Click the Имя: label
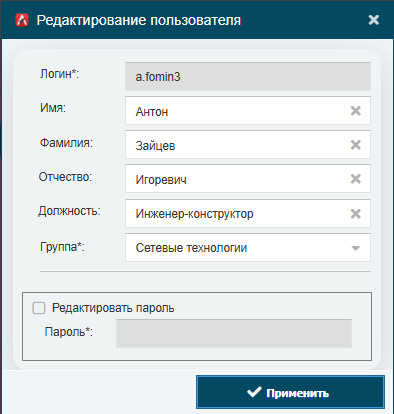394x414 pixels. pos(53,108)
